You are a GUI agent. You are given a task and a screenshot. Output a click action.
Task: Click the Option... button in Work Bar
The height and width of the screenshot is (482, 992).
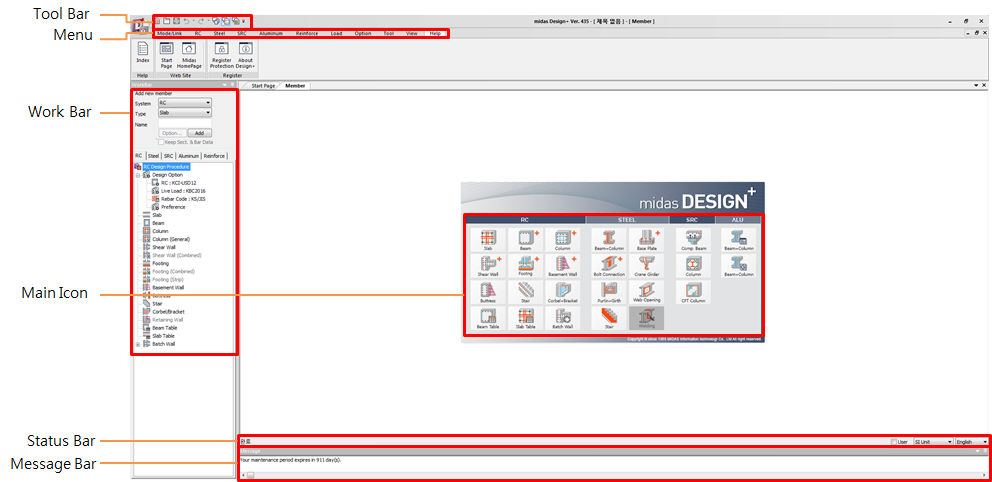(x=171, y=133)
